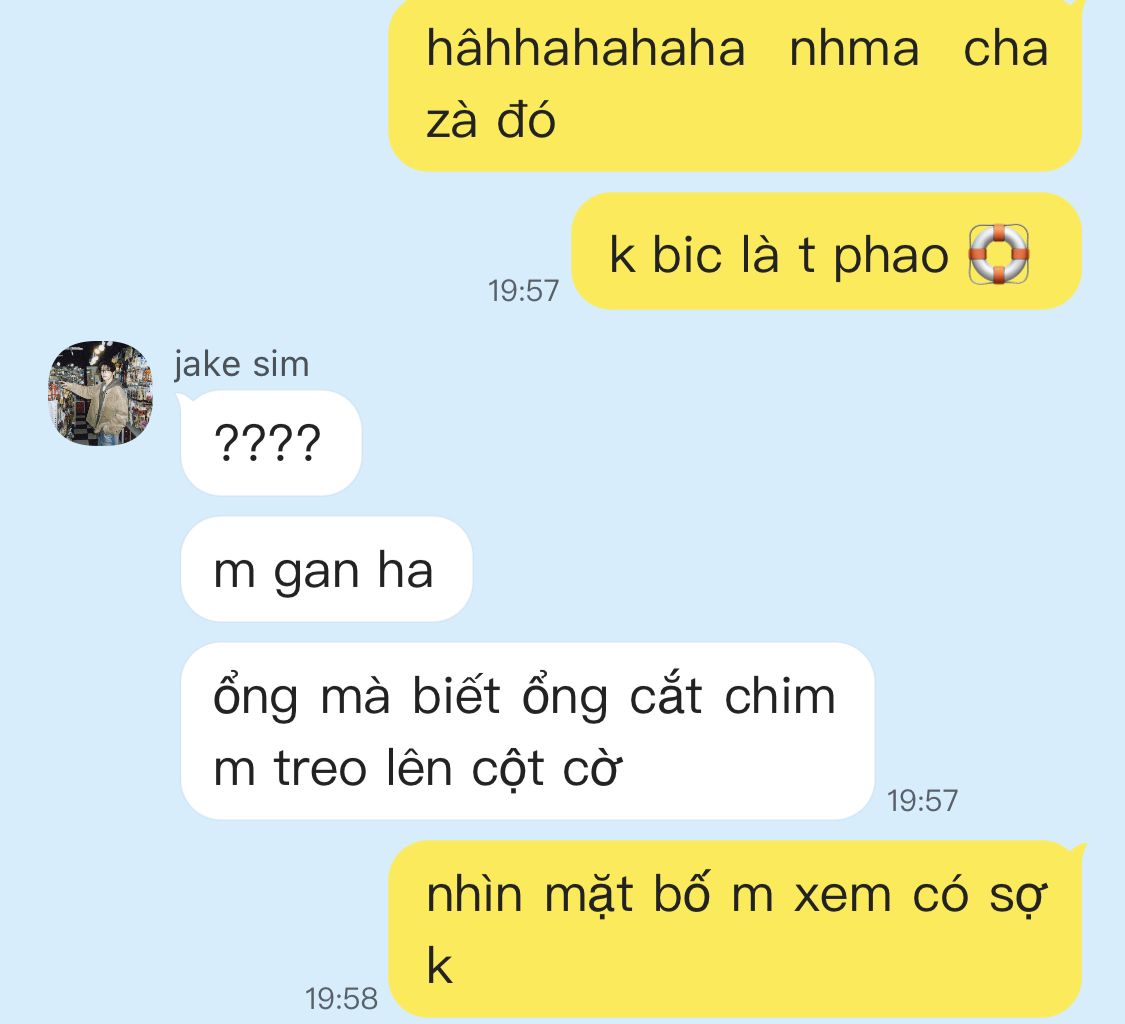
Task: Select the "hâhhahahaha nhma cha" message bubble
Action: coord(735,83)
